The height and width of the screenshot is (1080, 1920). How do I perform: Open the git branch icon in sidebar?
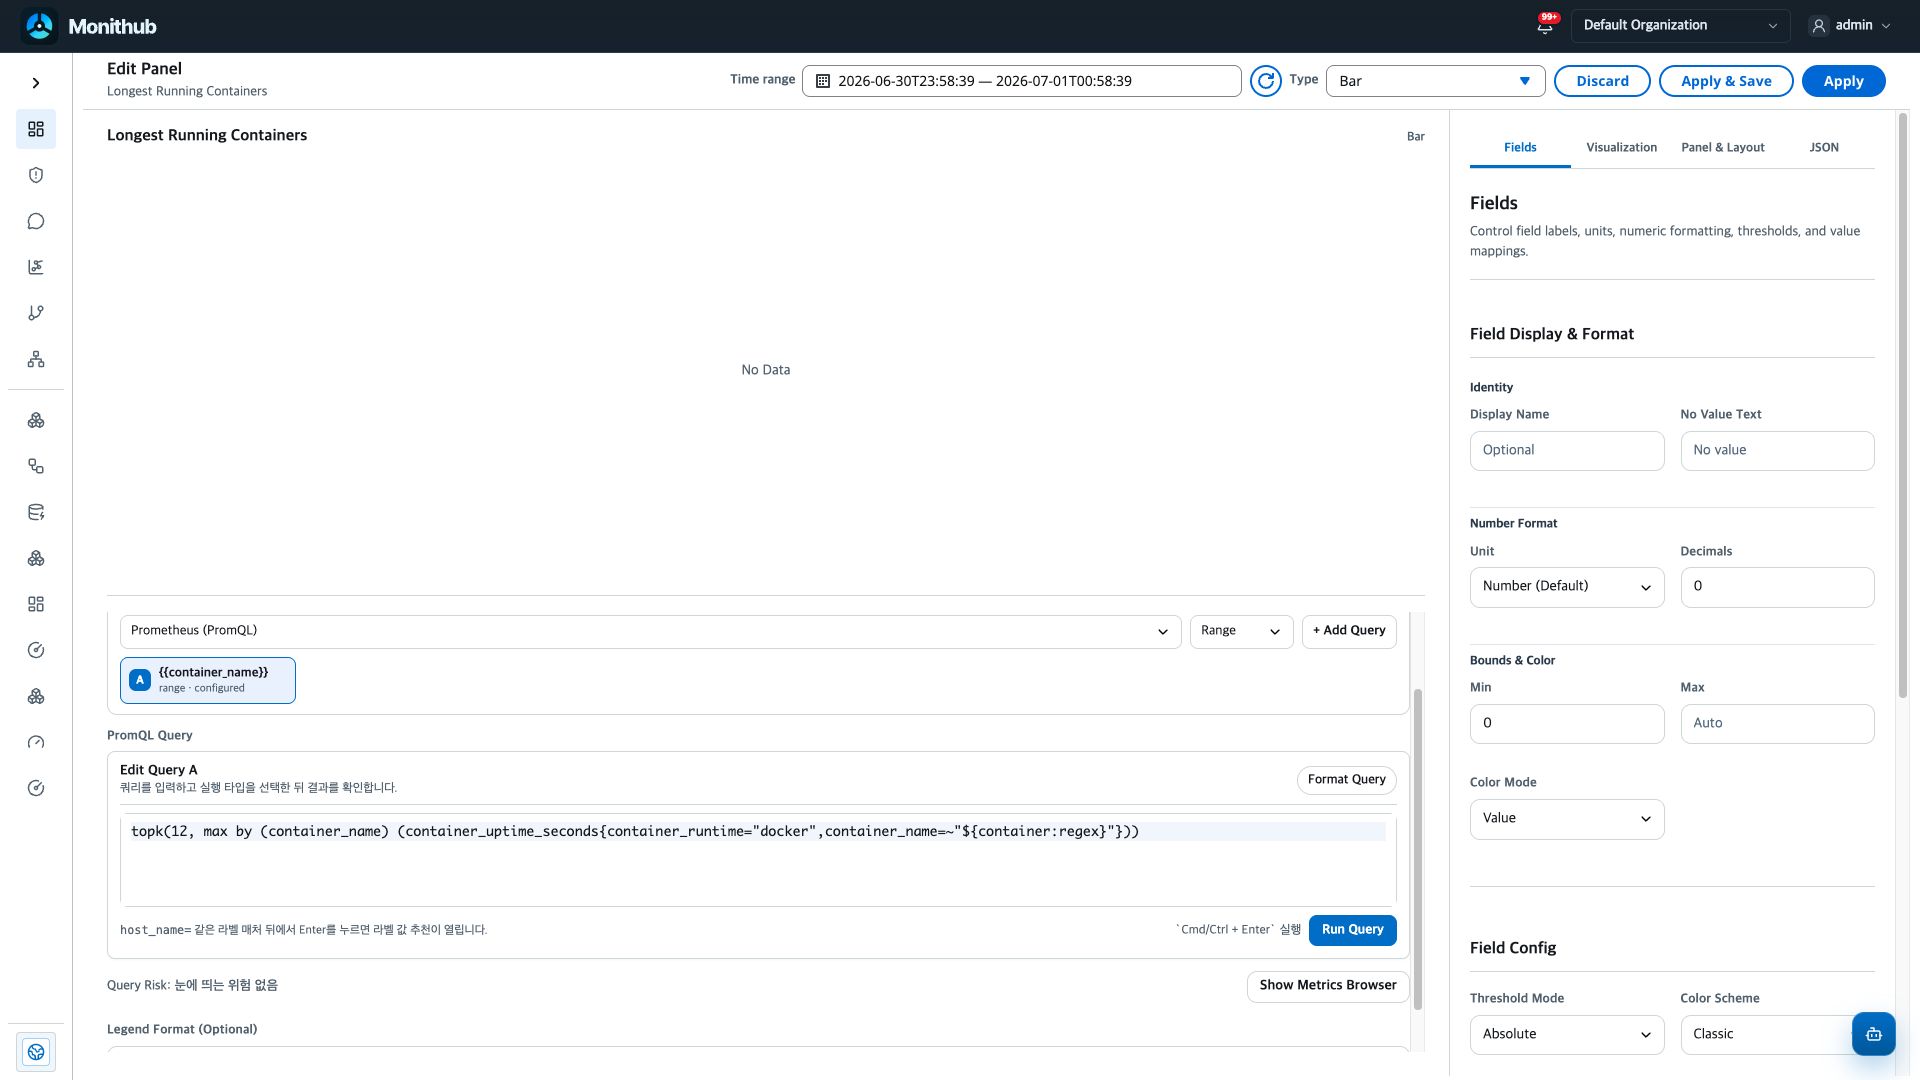click(36, 313)
